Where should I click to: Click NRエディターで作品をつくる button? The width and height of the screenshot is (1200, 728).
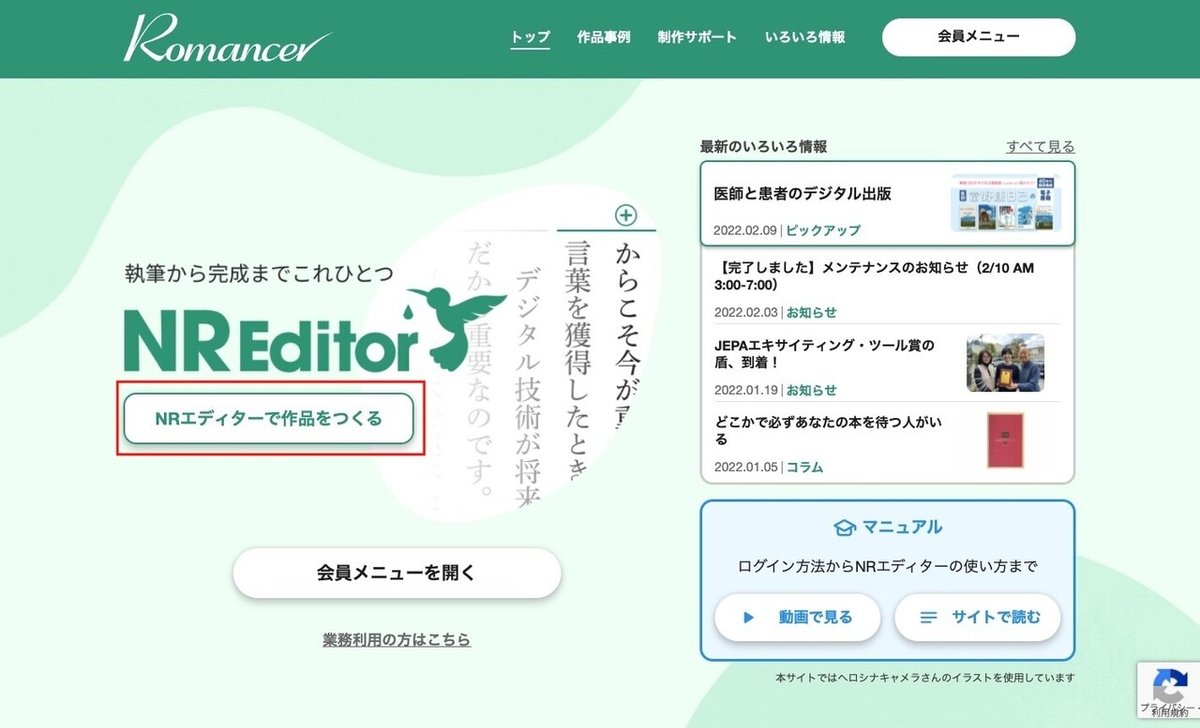click(269, 418)
